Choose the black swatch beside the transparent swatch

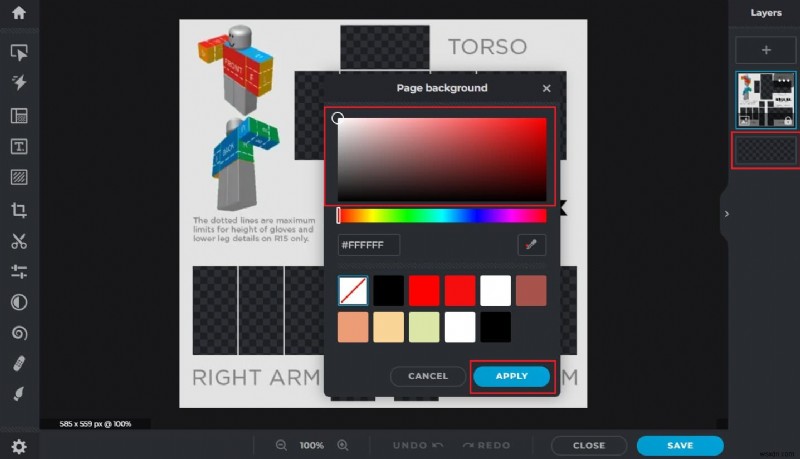coord(388,291)
